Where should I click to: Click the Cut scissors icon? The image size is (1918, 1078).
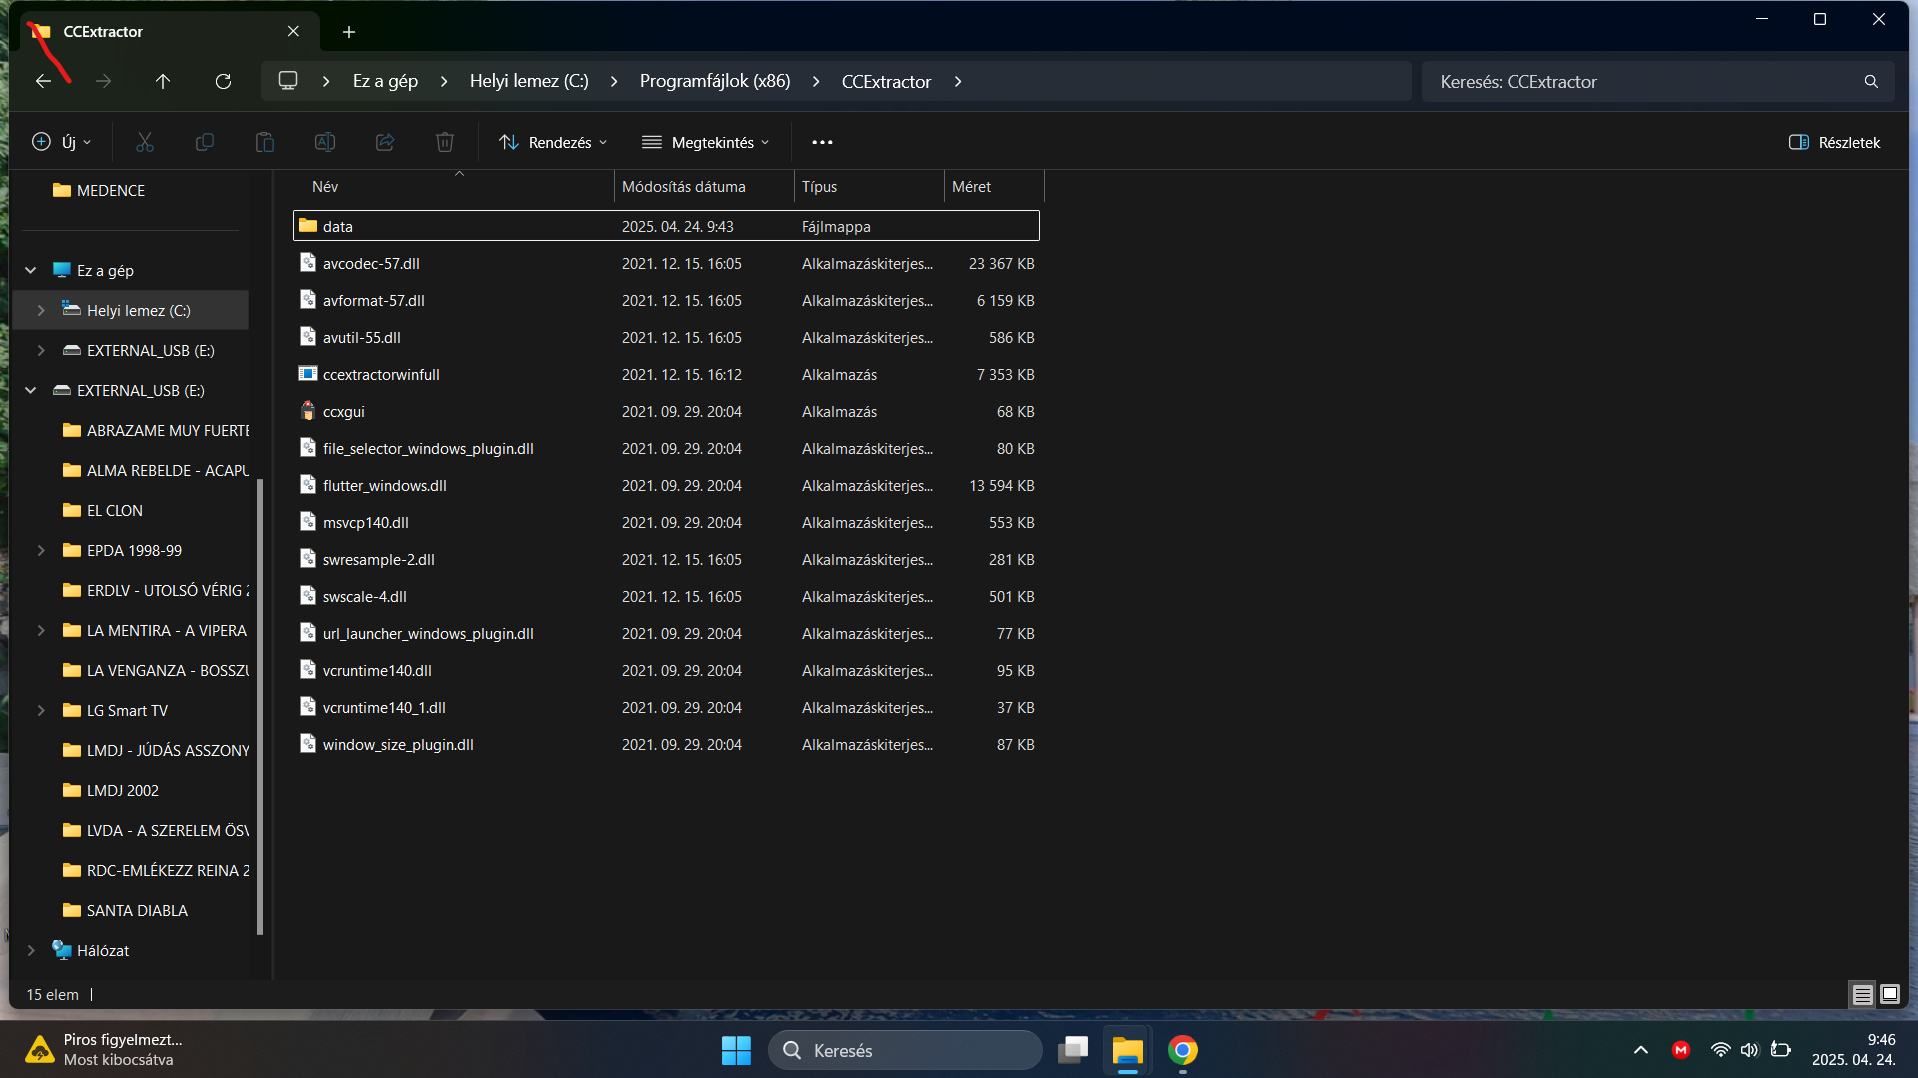[145, 142]
